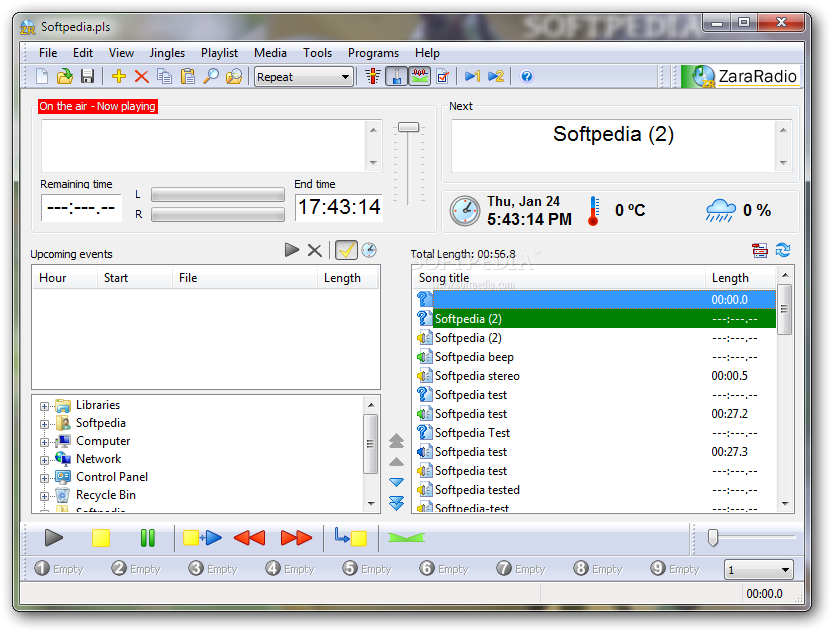Toggle the green crossfade overlap button

[406, 538]
